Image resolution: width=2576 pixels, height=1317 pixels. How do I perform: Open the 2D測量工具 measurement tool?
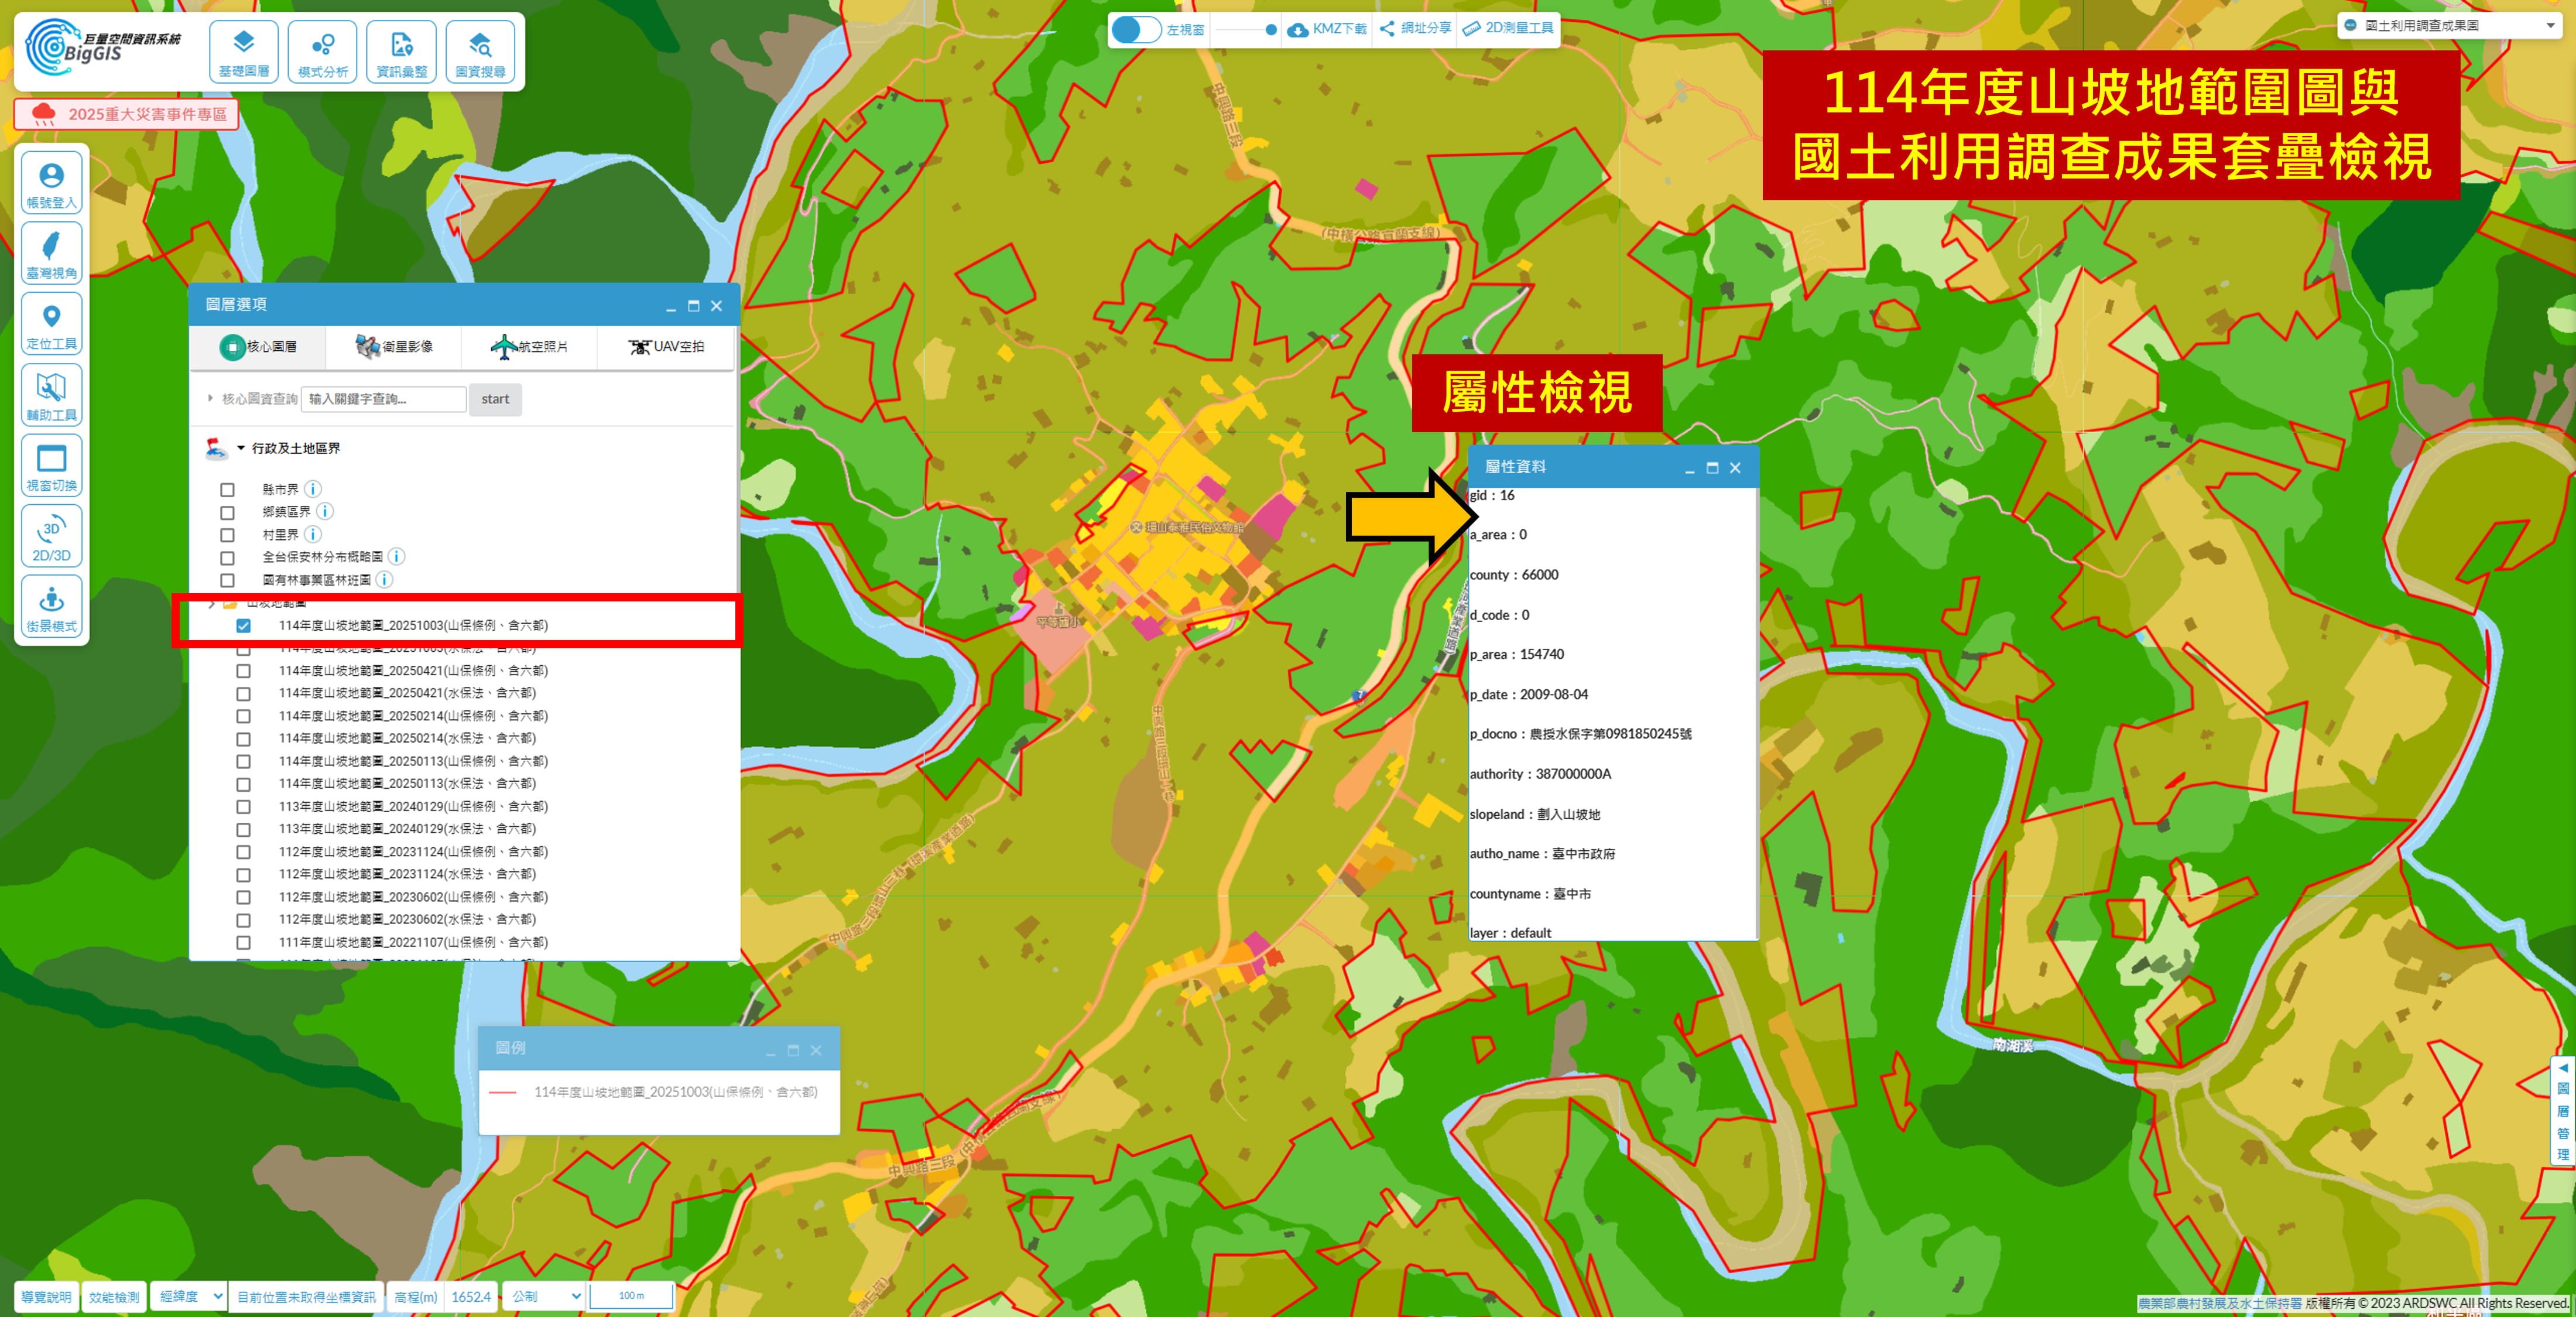1508,28
